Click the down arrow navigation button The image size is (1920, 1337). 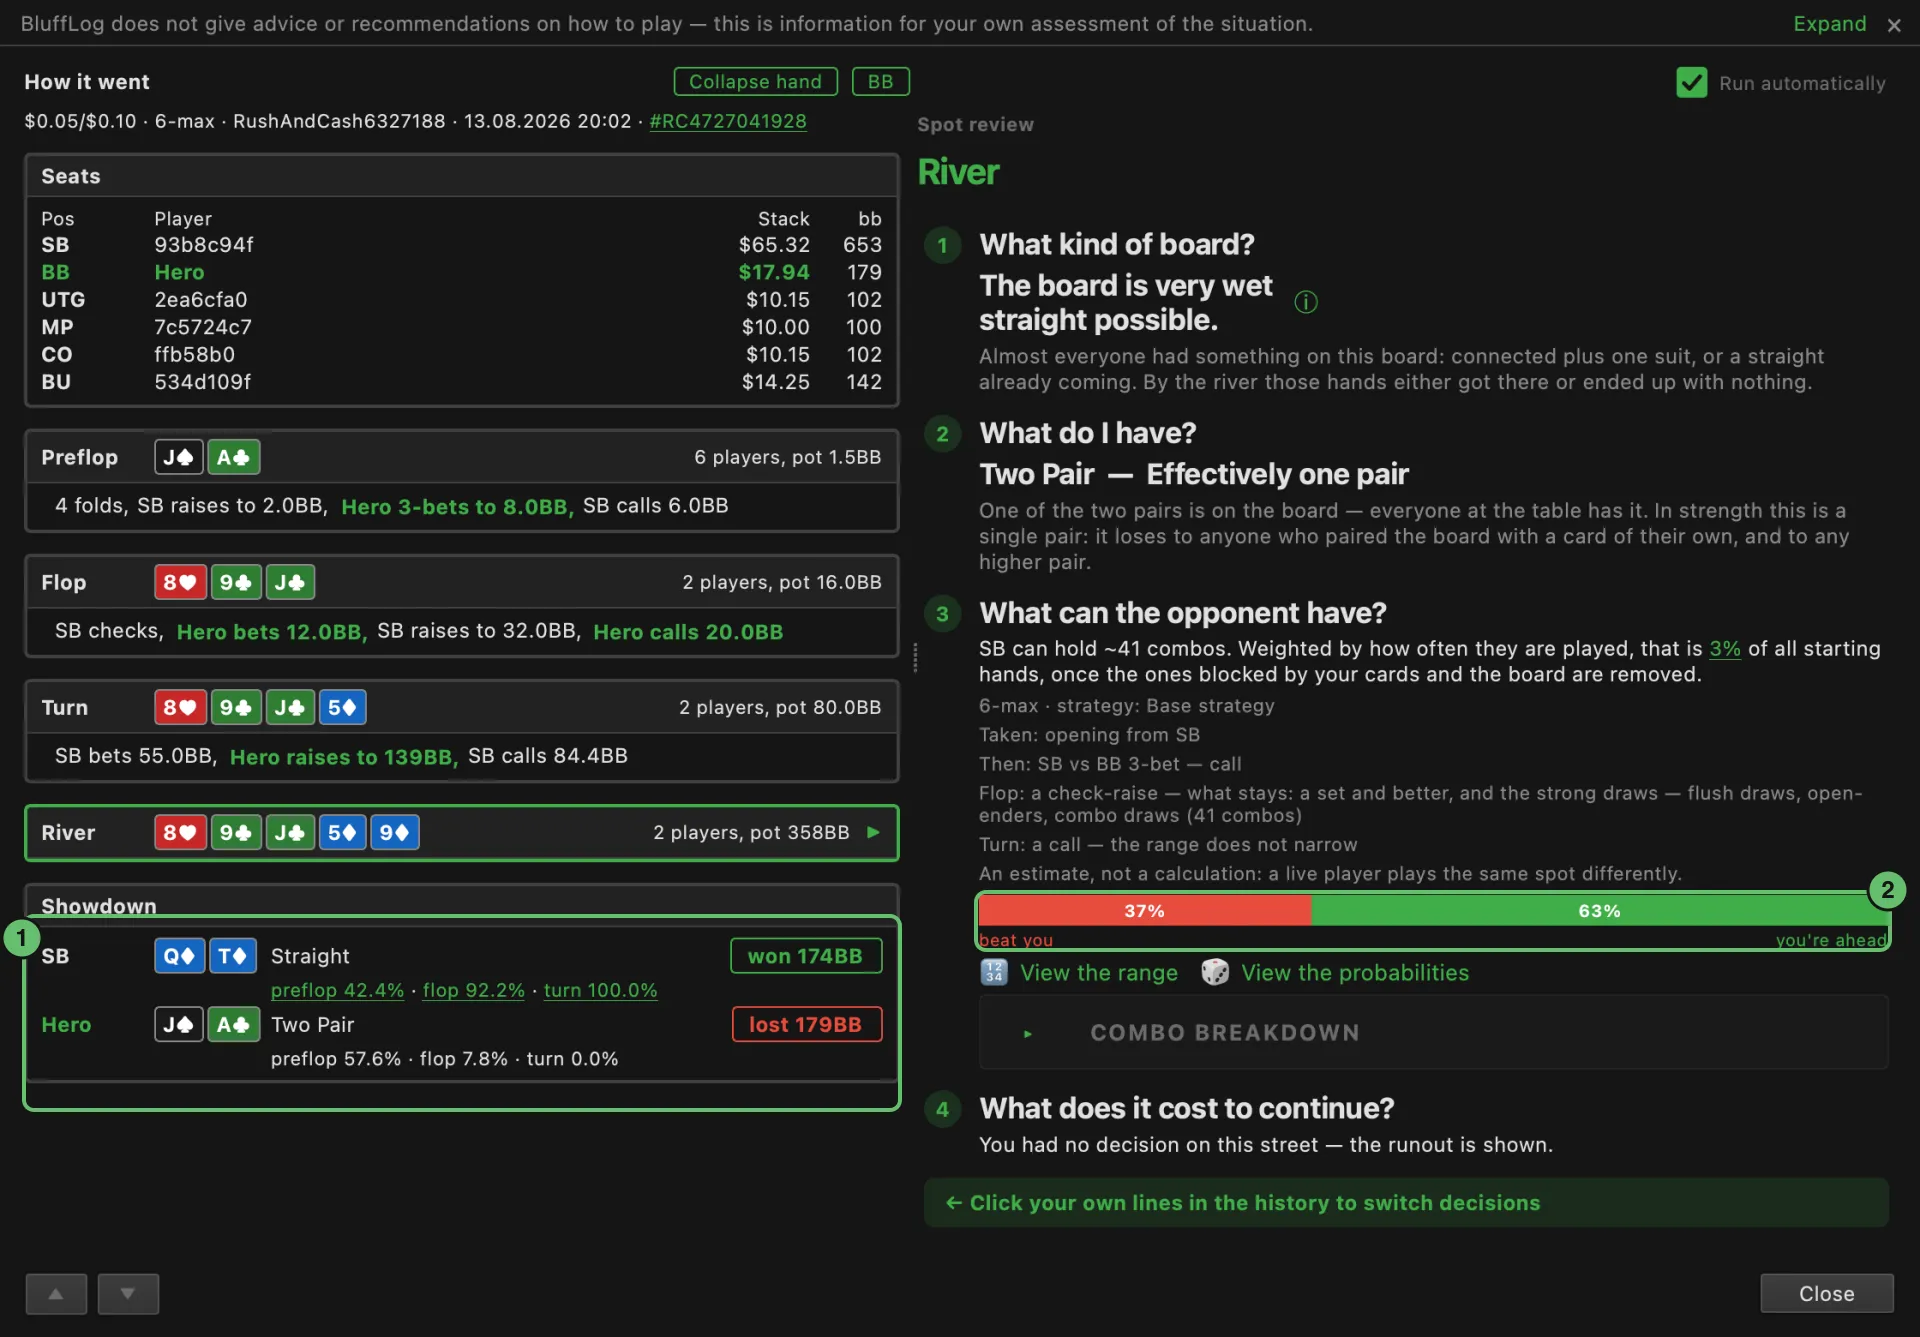pos(128,1293)
